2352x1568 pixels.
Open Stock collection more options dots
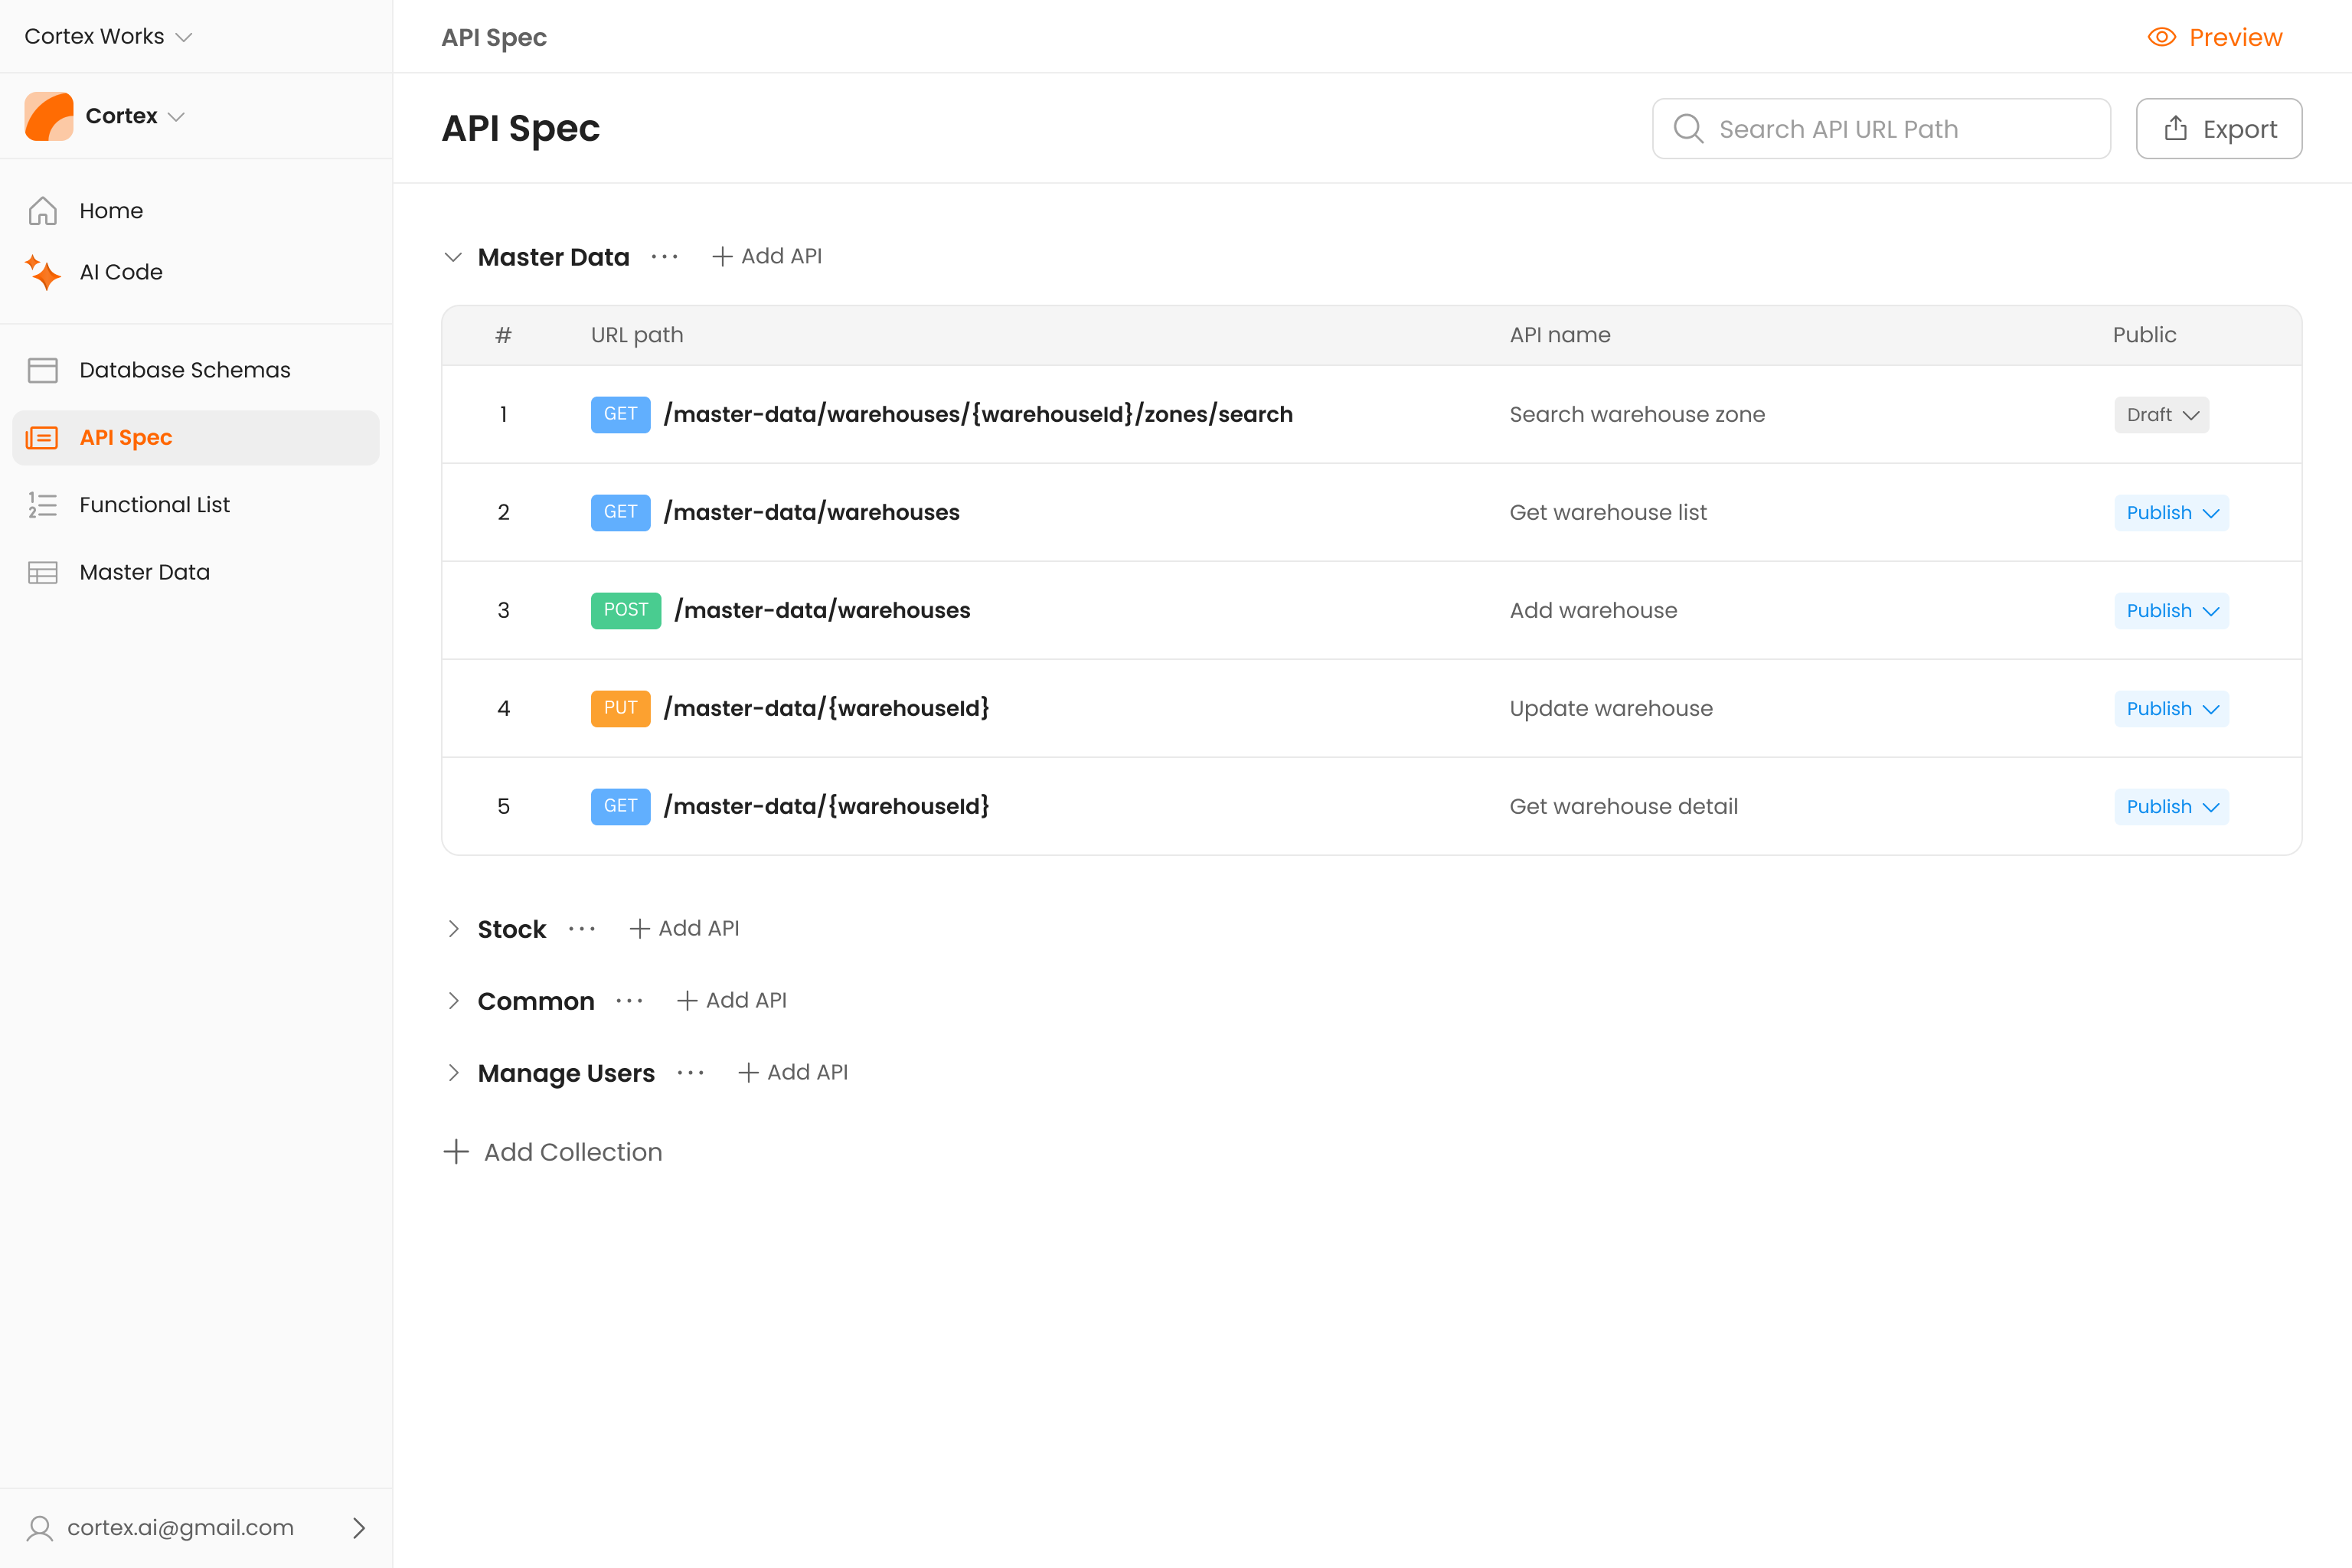click(581, 929)
